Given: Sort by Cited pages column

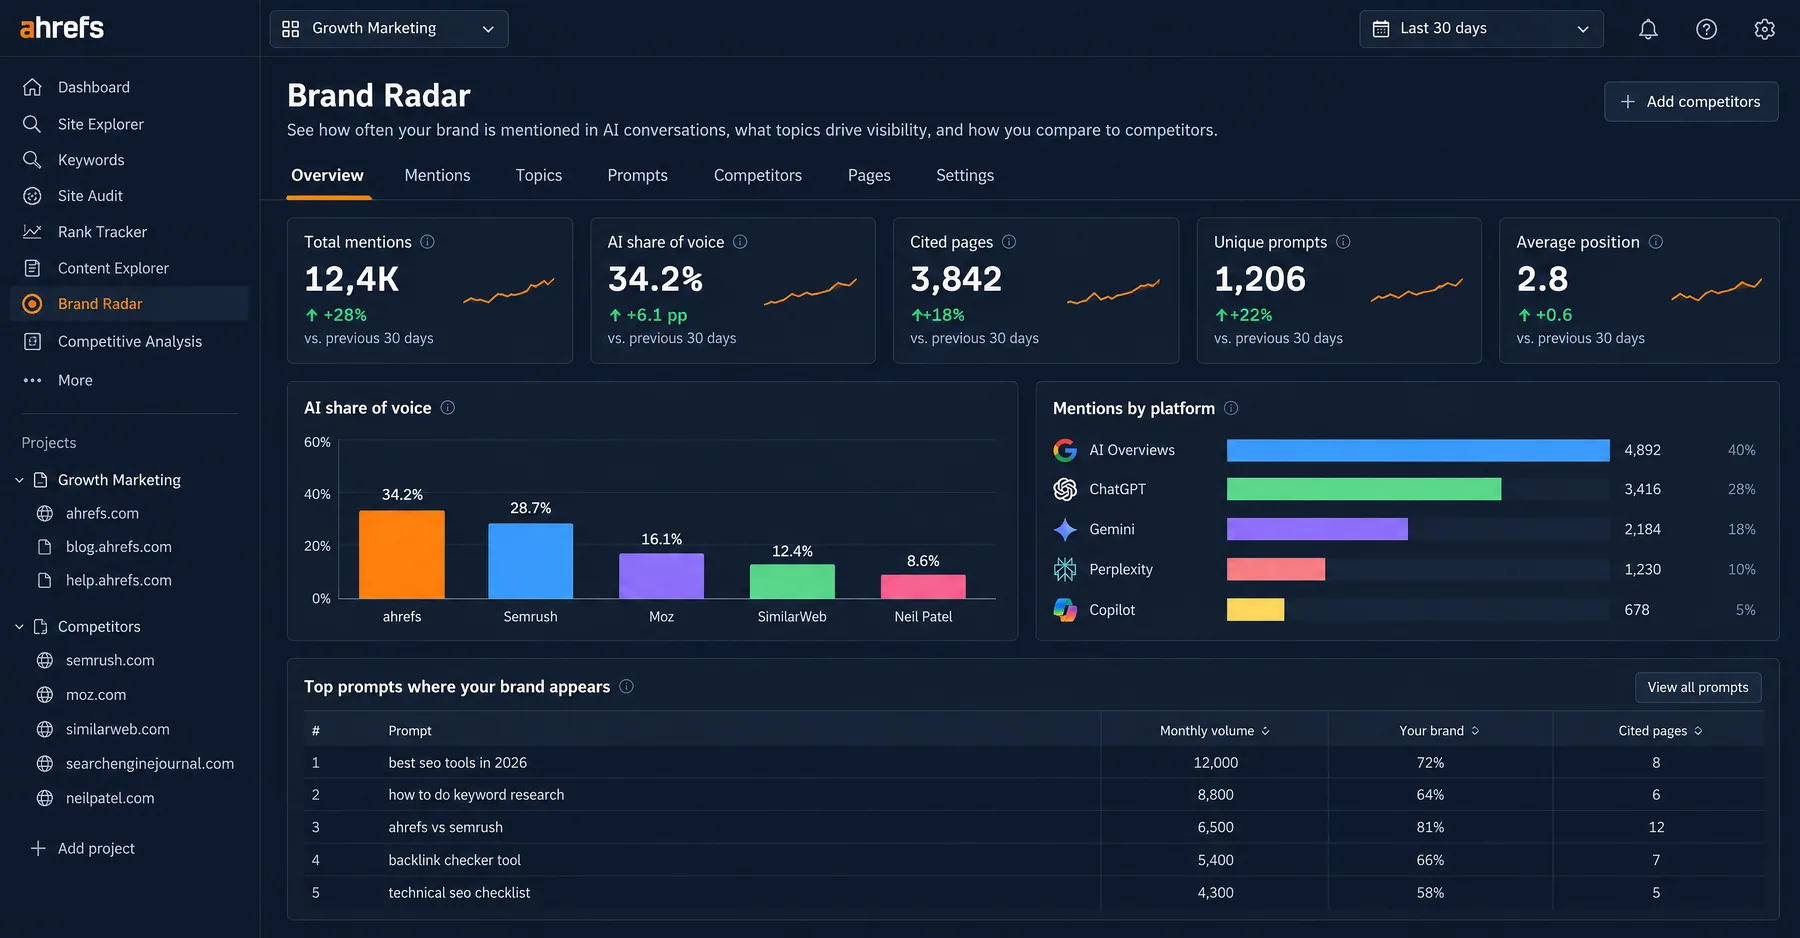Looking at the screenshot, I should click(x=1660, y=731).
